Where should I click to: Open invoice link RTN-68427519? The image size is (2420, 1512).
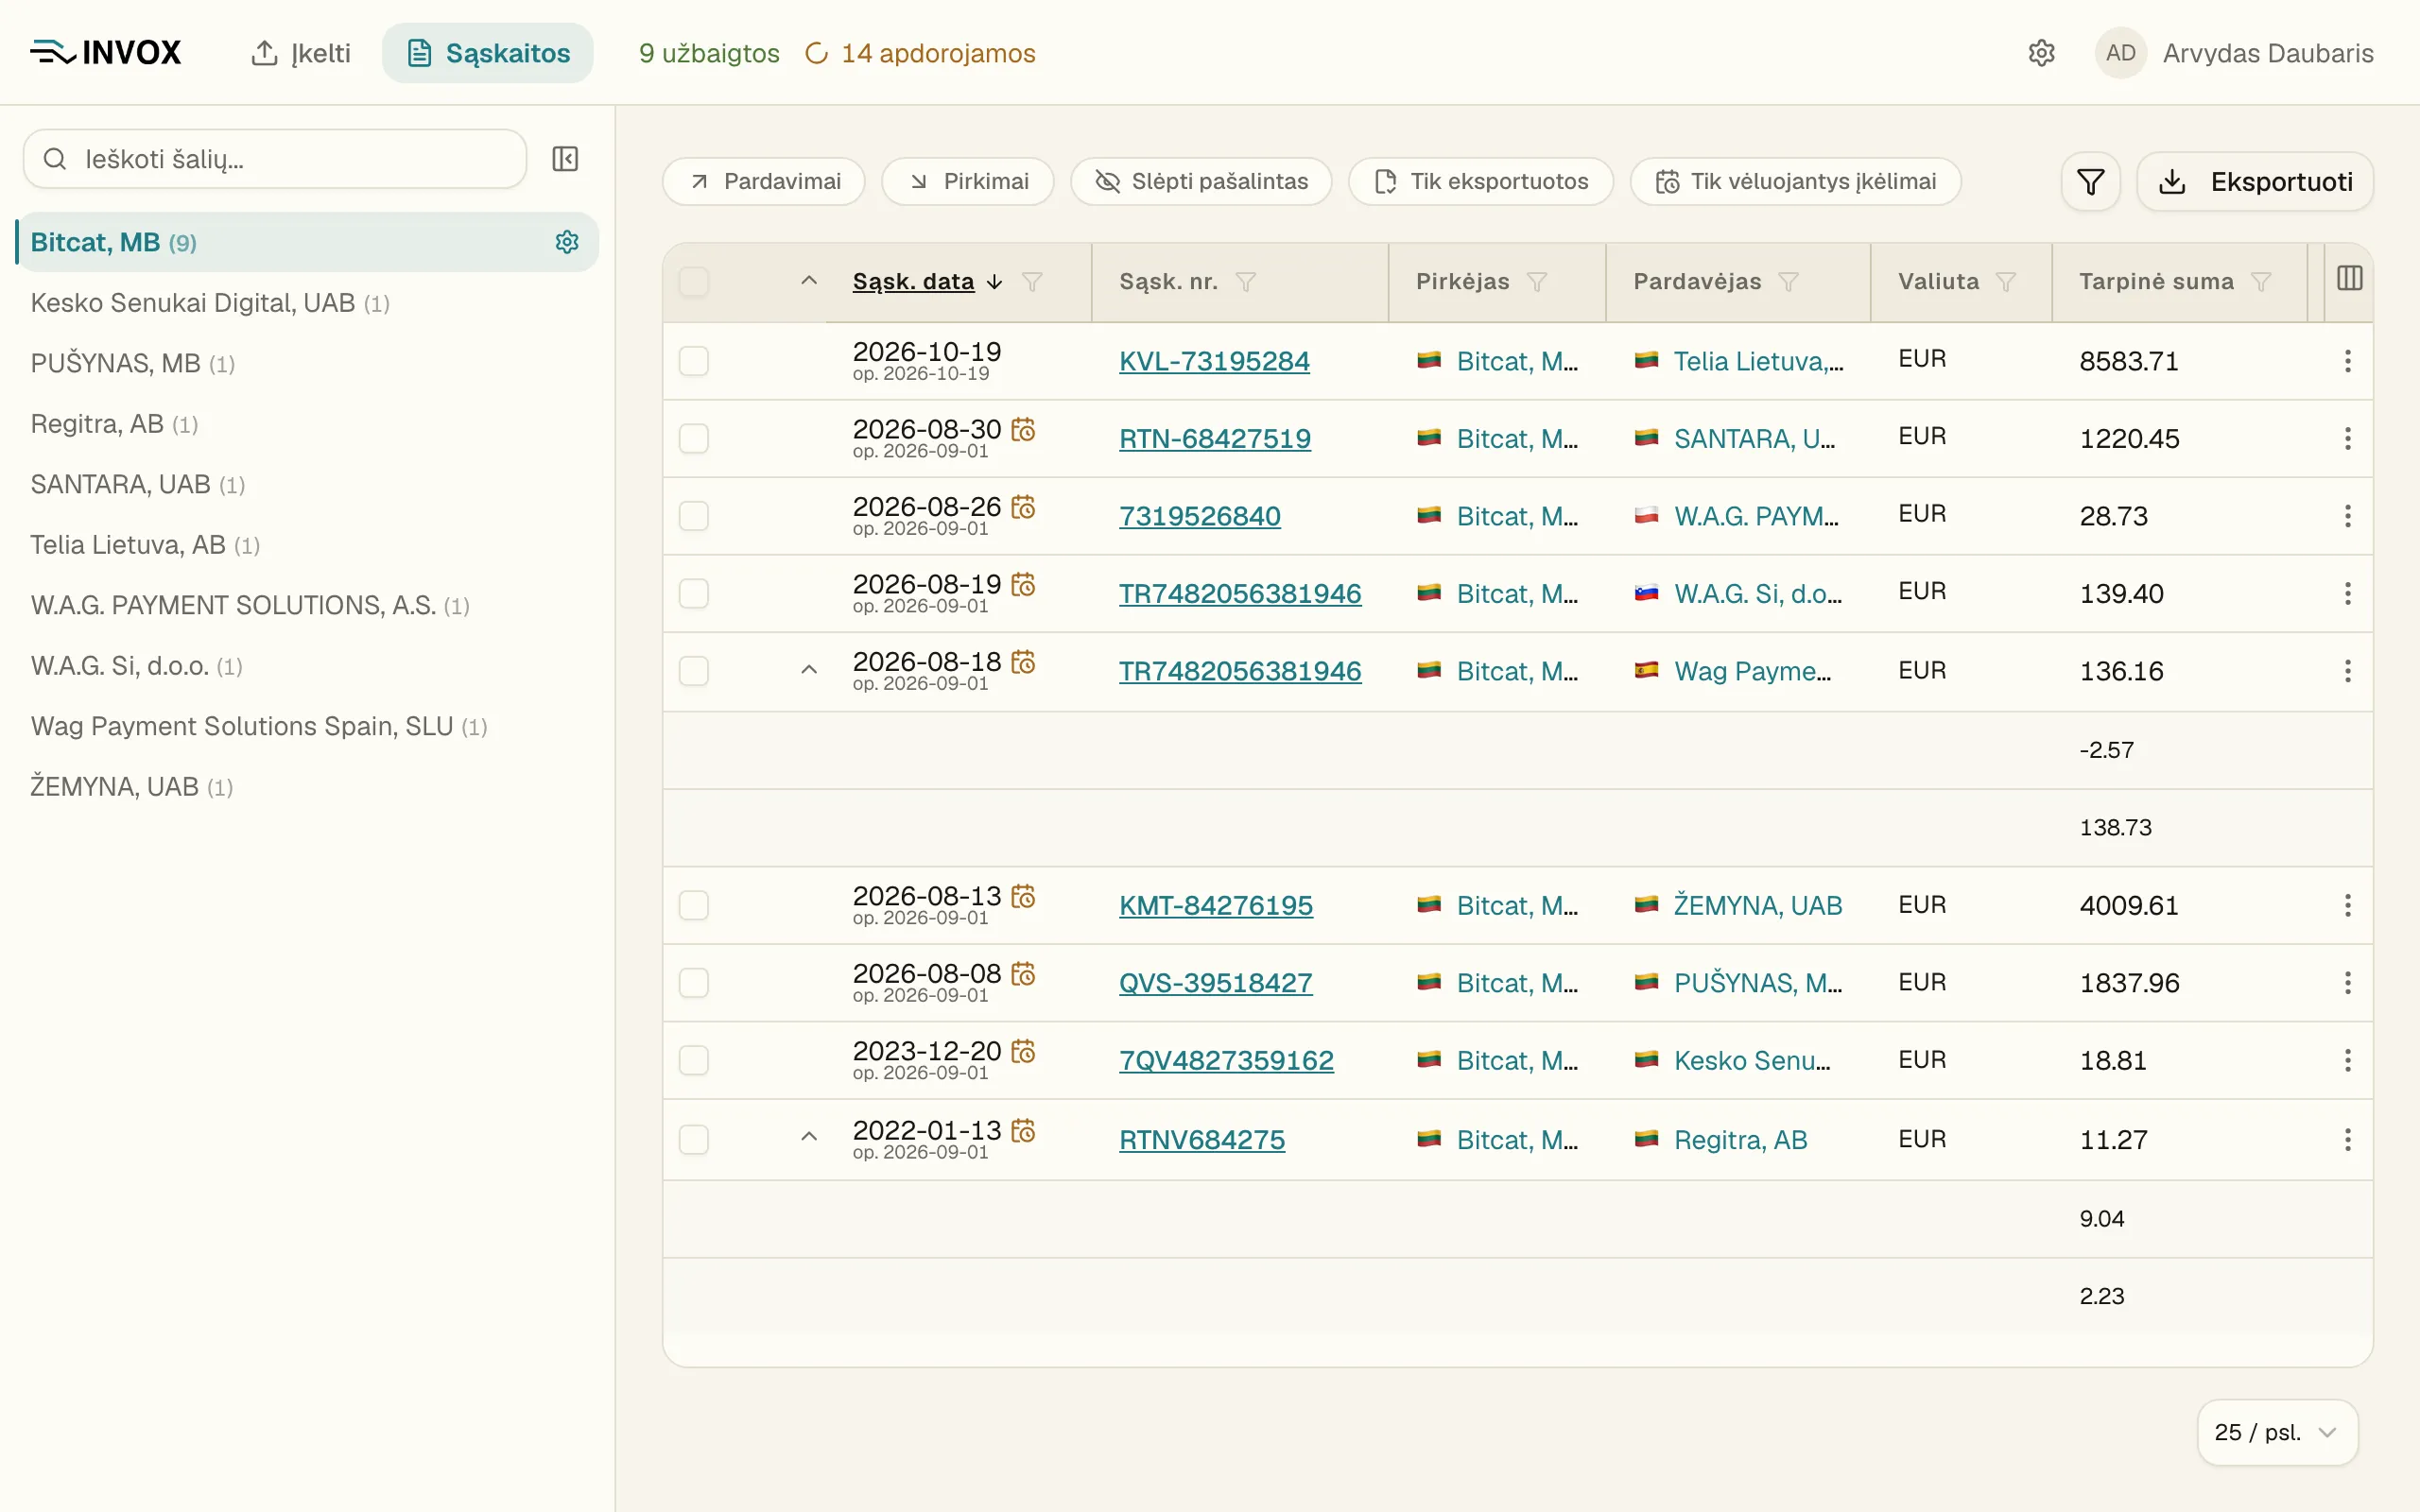(x=1215, y=438)
